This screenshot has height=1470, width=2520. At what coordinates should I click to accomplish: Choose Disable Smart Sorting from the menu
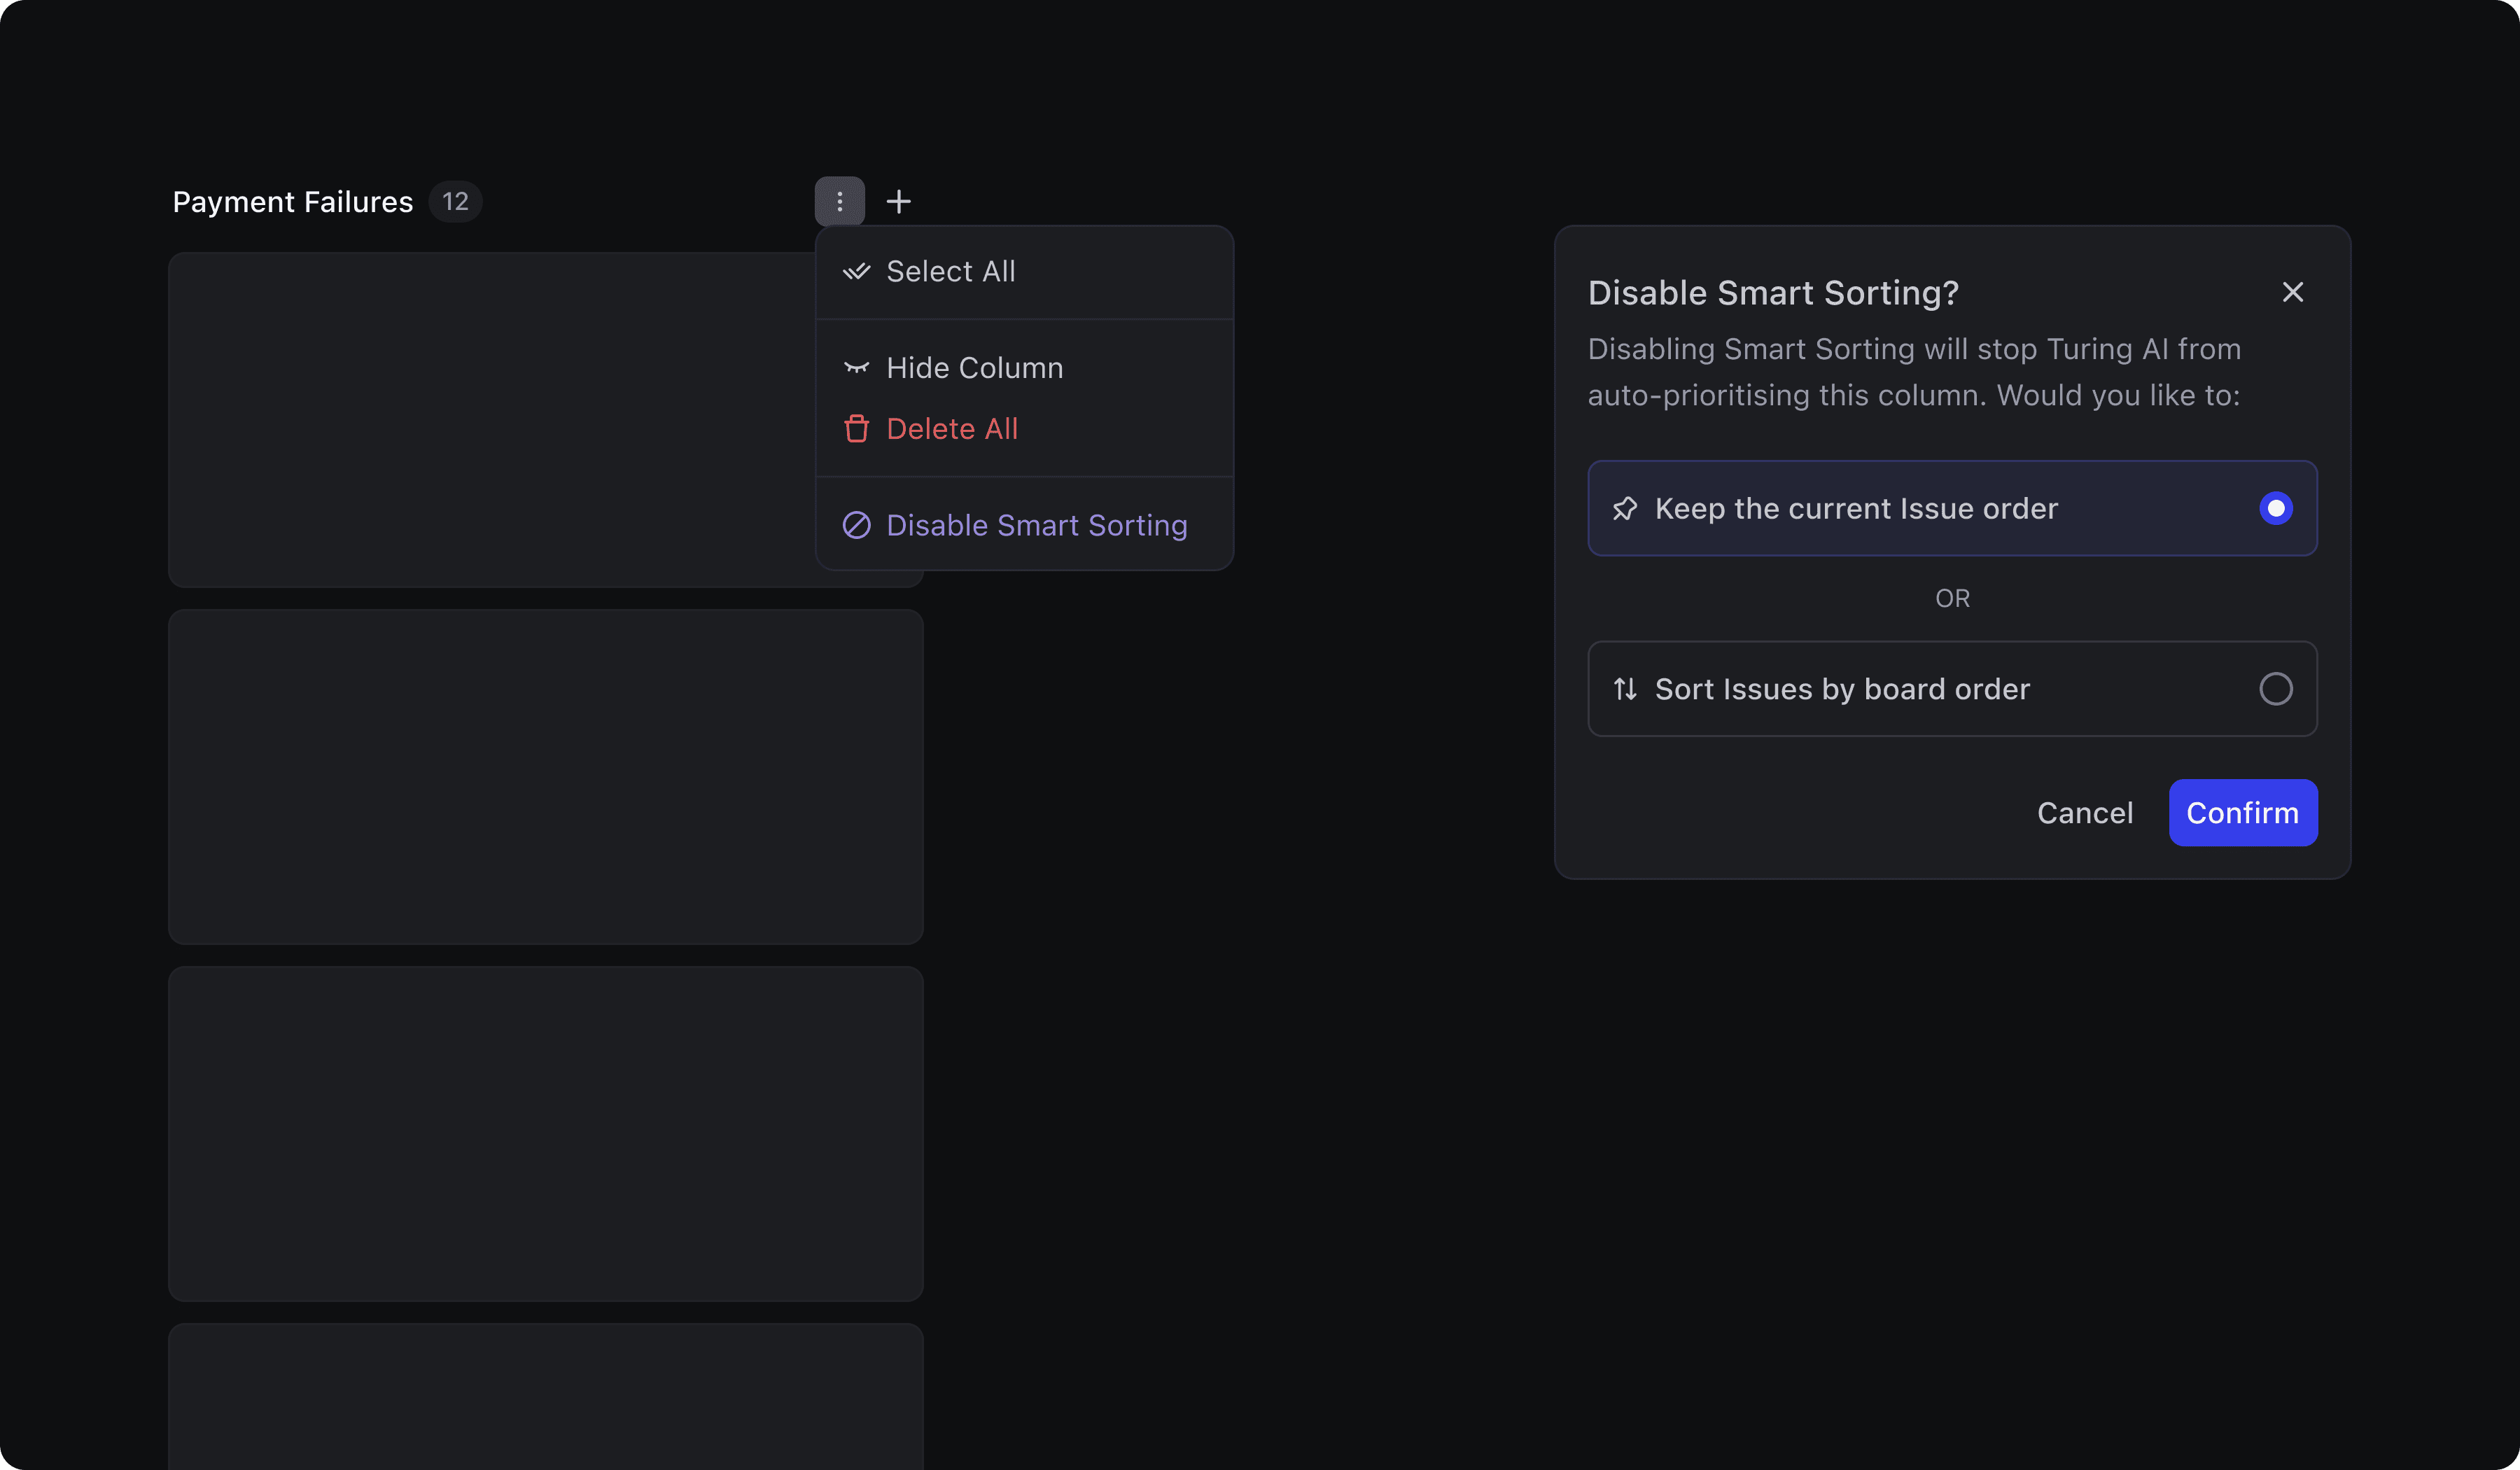pos(1036,525)
